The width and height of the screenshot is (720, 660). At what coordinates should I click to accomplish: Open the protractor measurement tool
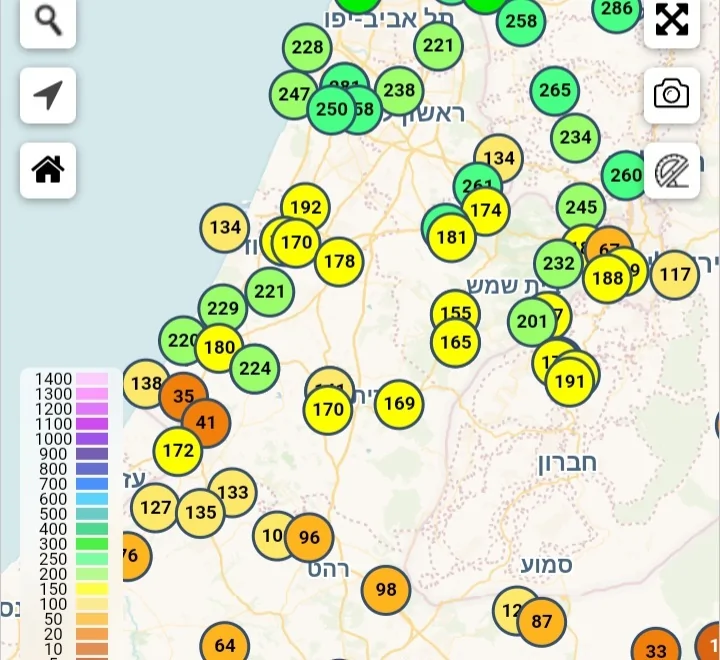click(x=671, y=171)
